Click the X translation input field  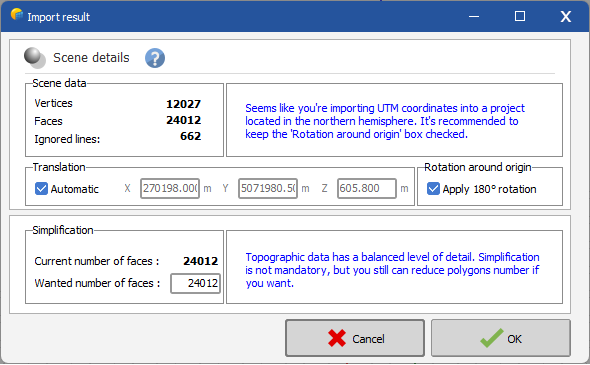[x=170, y=188]
